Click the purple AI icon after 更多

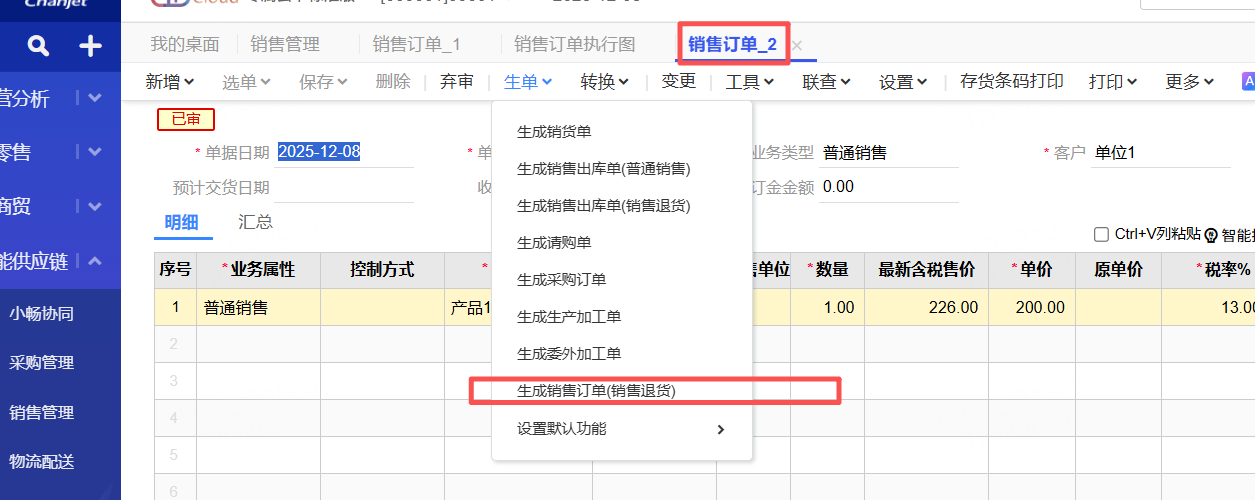tap(1248, 81)
